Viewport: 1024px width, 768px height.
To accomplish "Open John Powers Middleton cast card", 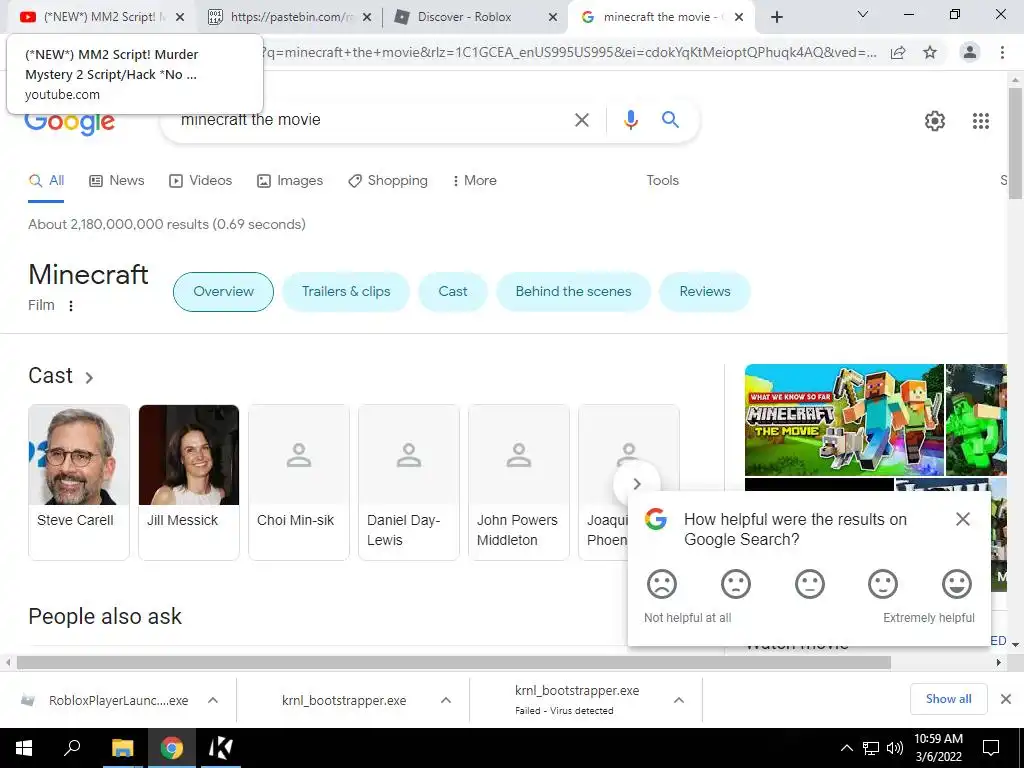I will click(x=519, y=482).
